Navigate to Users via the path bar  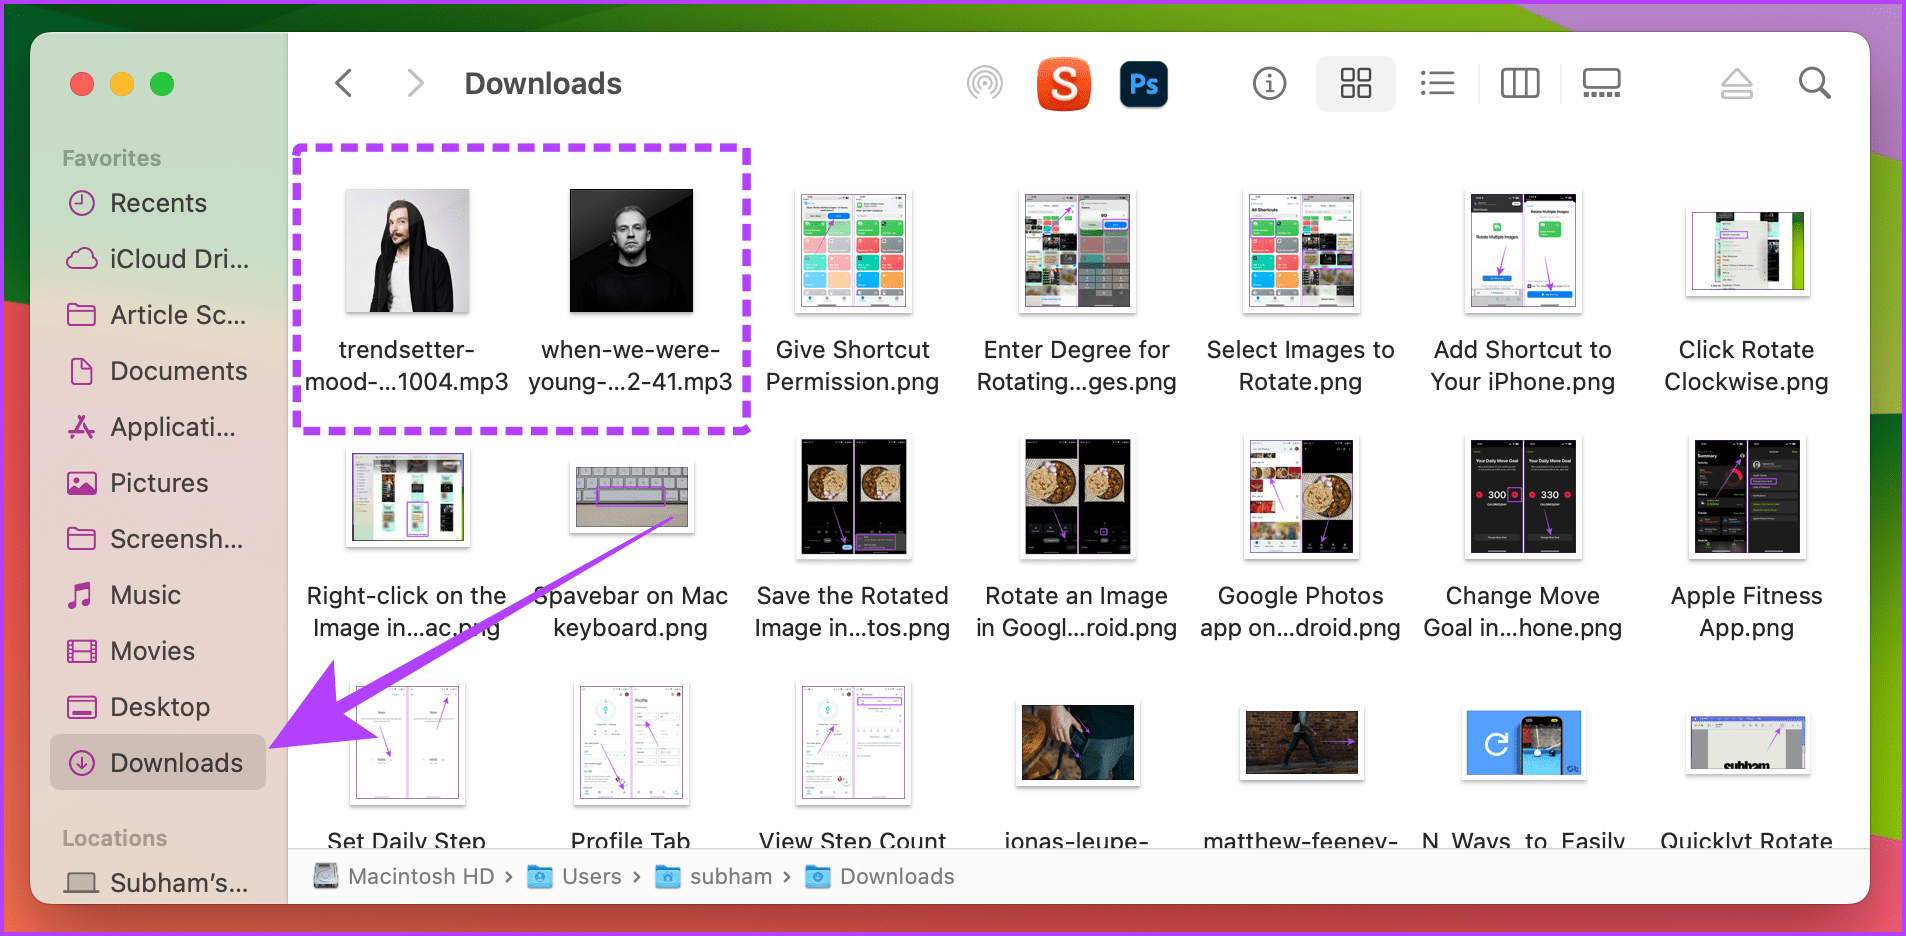click(x=592, y=876)
